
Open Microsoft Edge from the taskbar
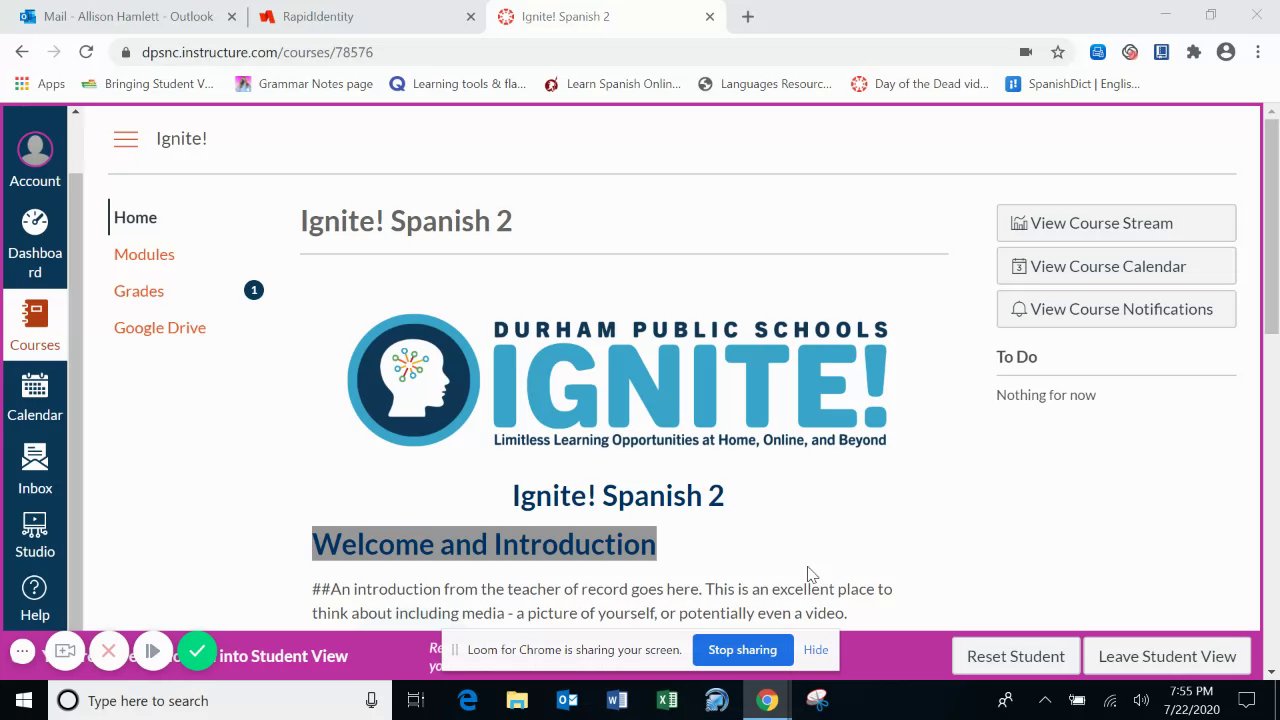point(467,700)
